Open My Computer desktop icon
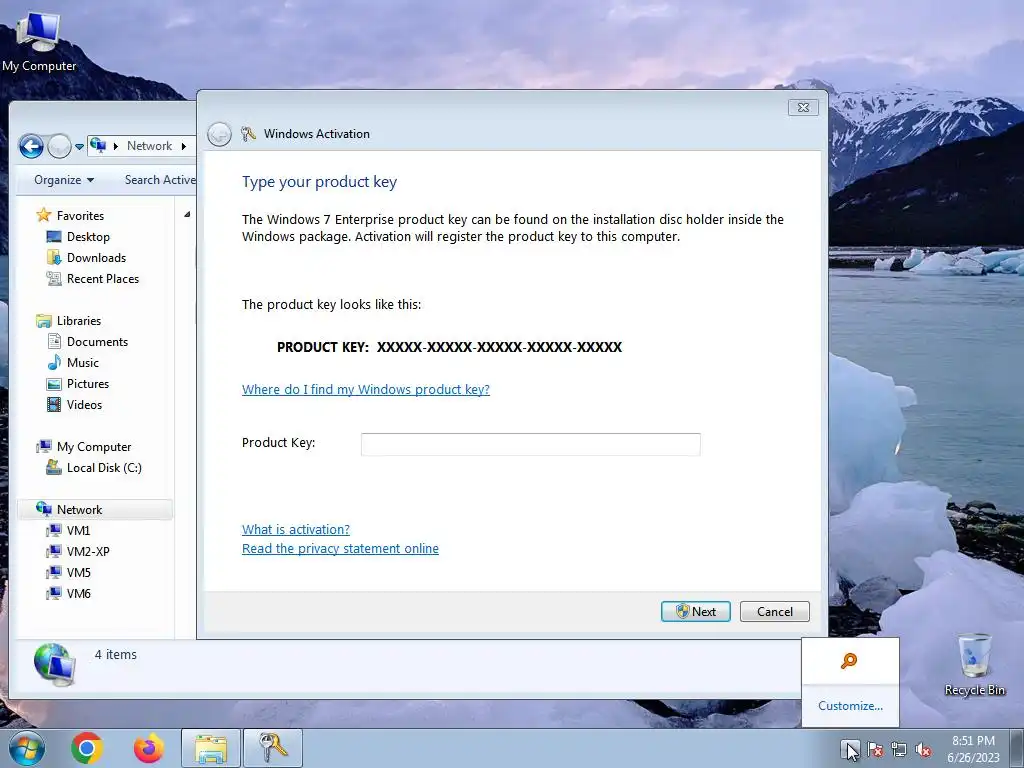 pos(39,40)
